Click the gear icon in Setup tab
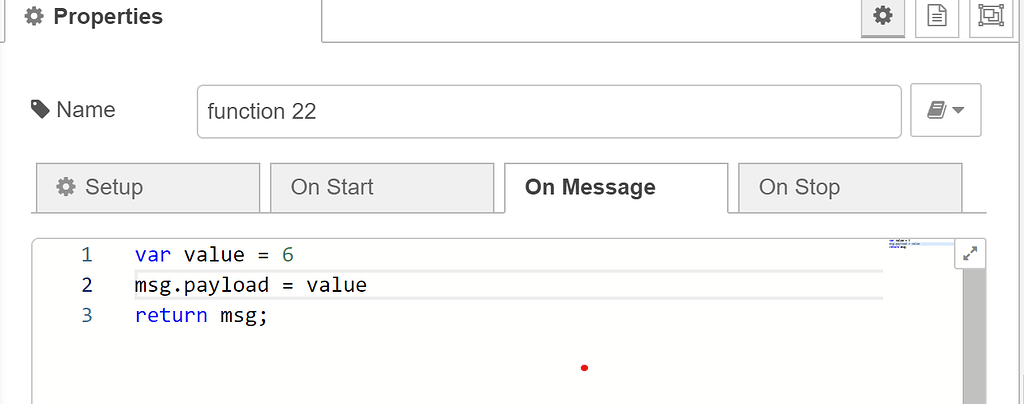This screenshot has height=404, width=1024. pos(66,187)
